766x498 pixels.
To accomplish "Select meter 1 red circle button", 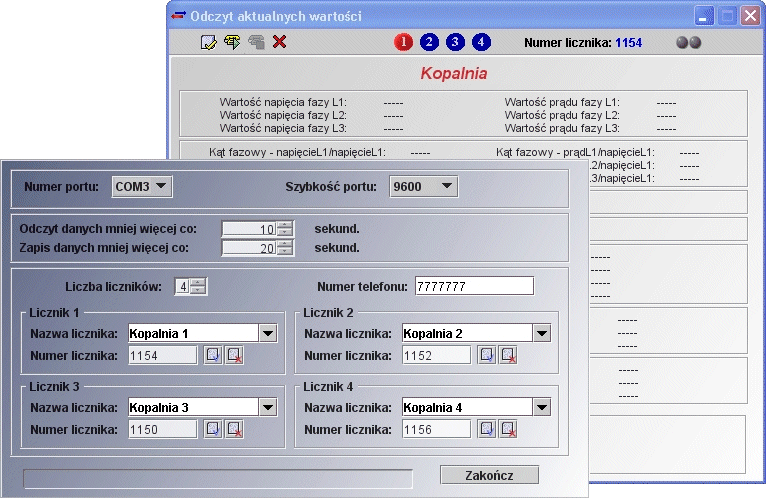I will [403, 42].
